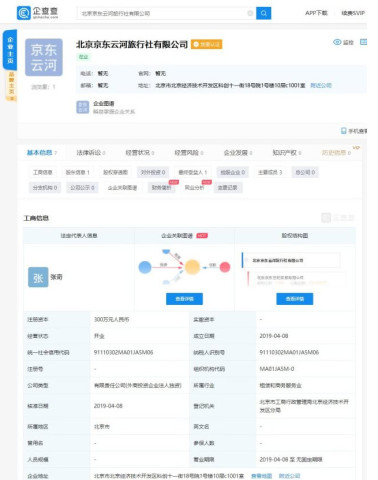Jump to 分支机构 0 sub-section
The height and width of the screenshot is (480, 378).
point(45,188)
